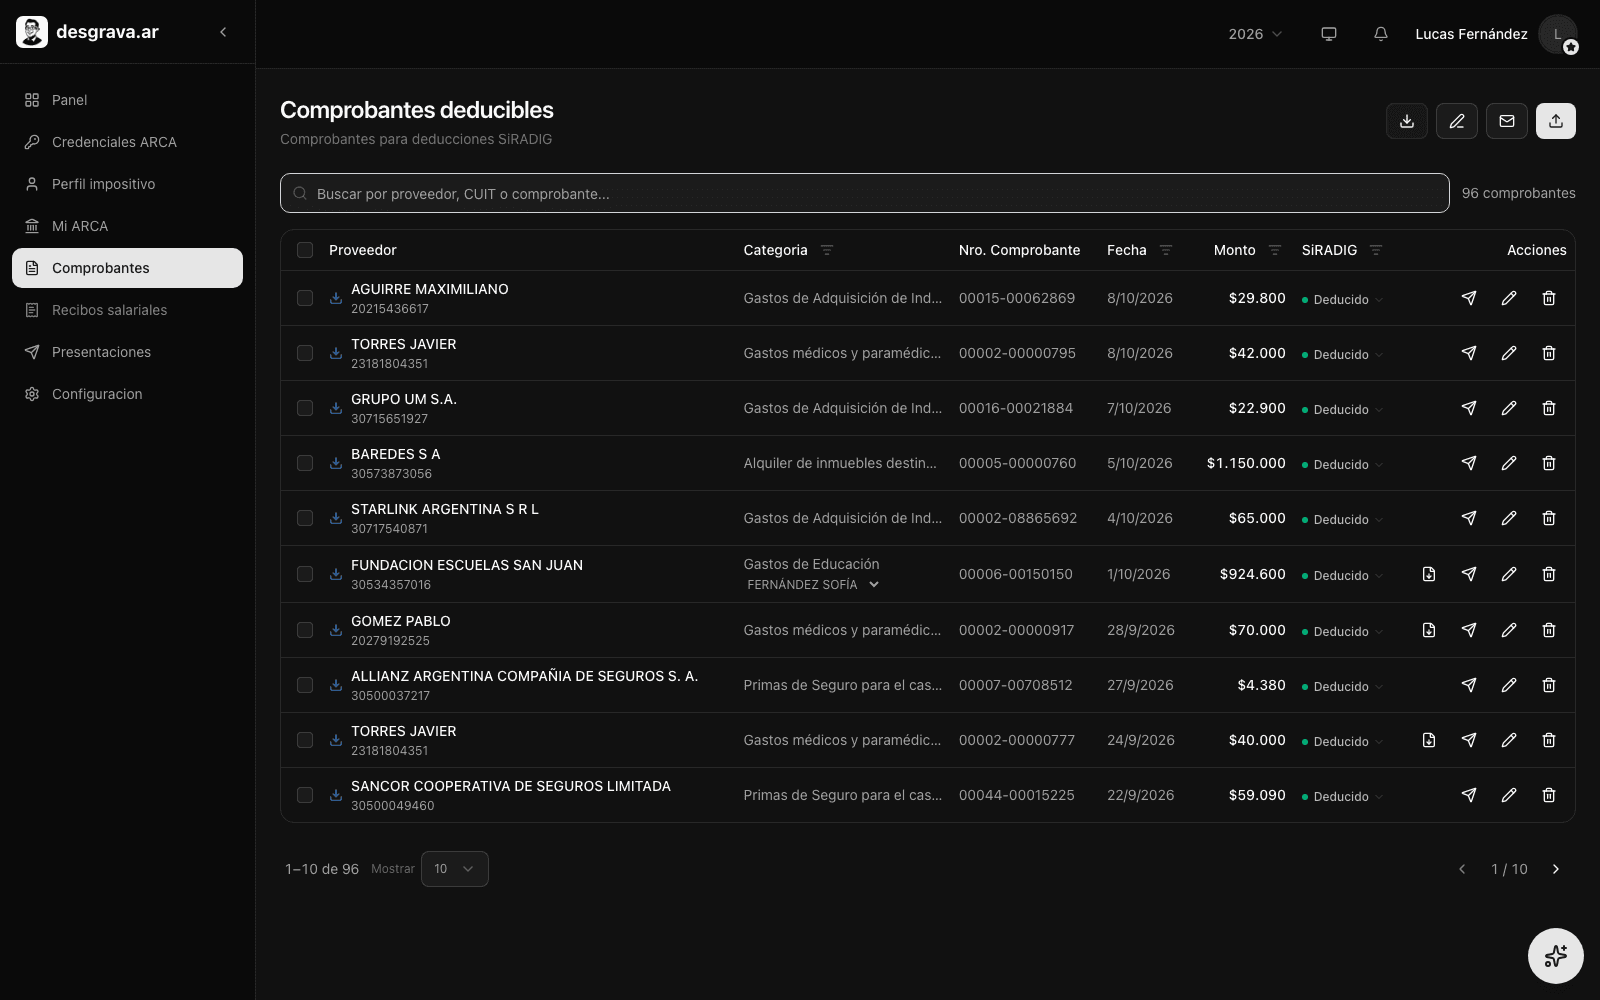Open Deducido status dropdown for STARLINK ARGENTINA

pos(1343,519)
